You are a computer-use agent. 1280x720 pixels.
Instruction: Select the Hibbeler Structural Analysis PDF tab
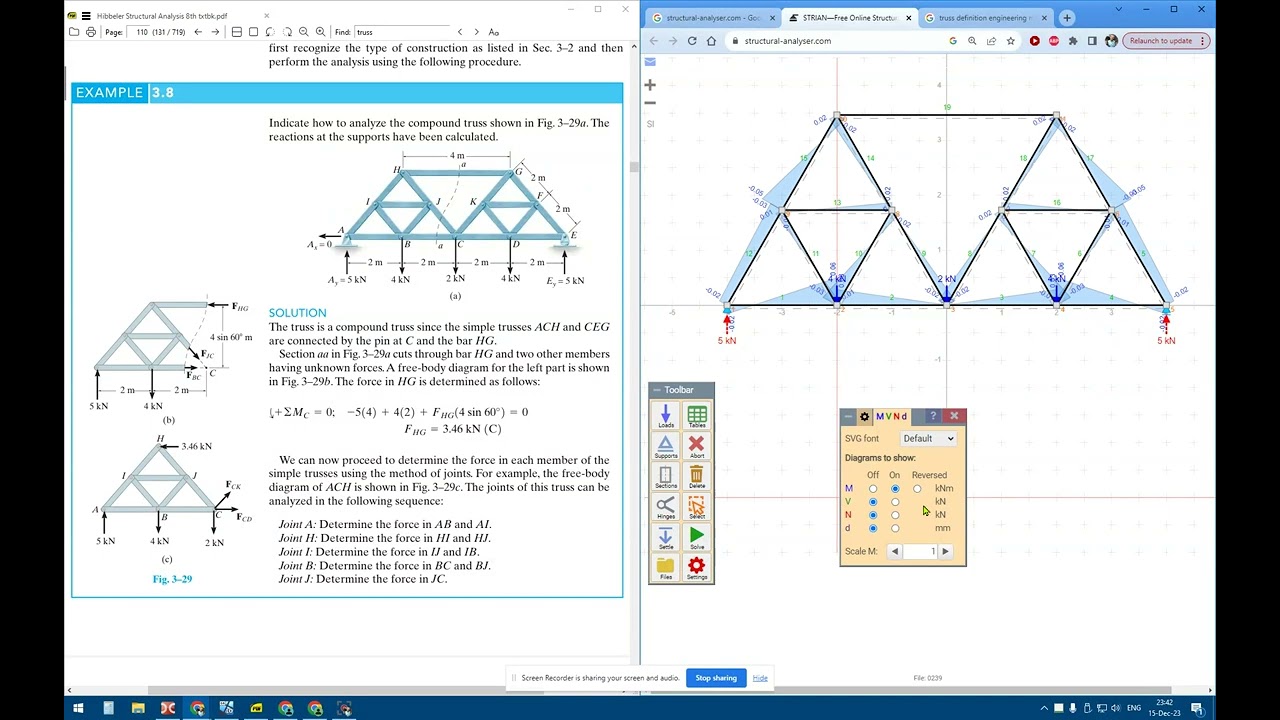pyautogui.click(x=162, y=16)
